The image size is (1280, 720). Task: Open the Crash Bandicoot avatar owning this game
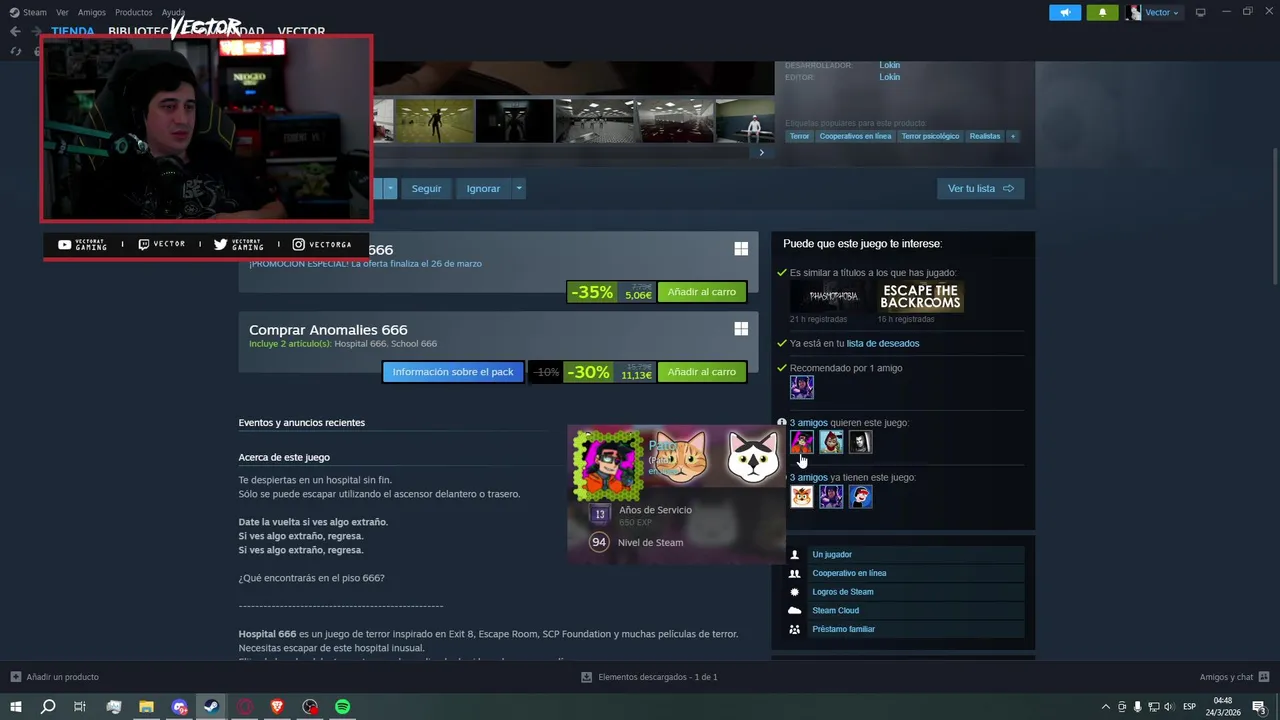pos(802,496)
